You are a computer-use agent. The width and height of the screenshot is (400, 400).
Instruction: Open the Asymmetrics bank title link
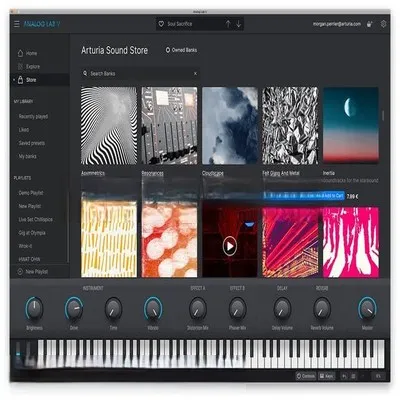click(93, 173)
